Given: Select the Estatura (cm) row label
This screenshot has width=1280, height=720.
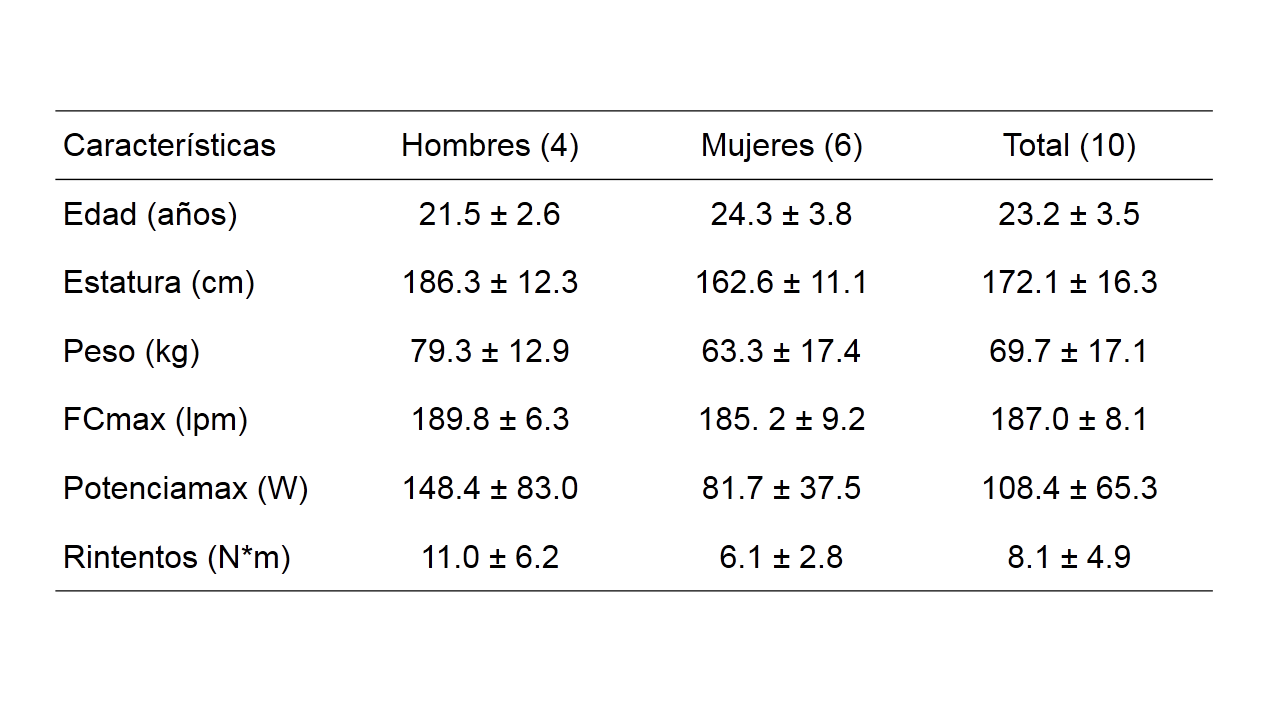Looking at the screenshot, I should point(159,283).
